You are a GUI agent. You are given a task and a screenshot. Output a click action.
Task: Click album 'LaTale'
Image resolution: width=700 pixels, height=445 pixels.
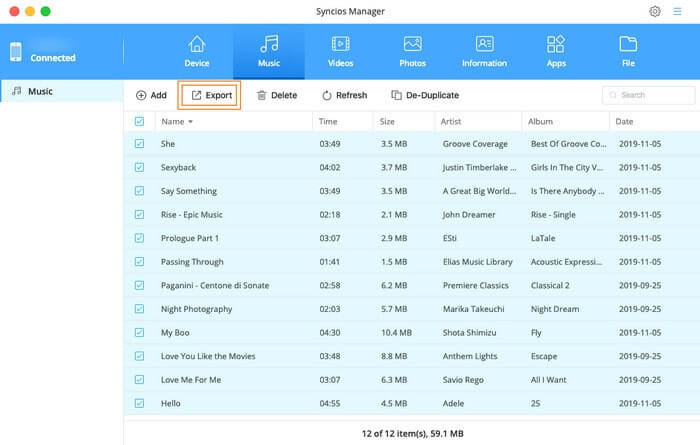tap(543, 238)
